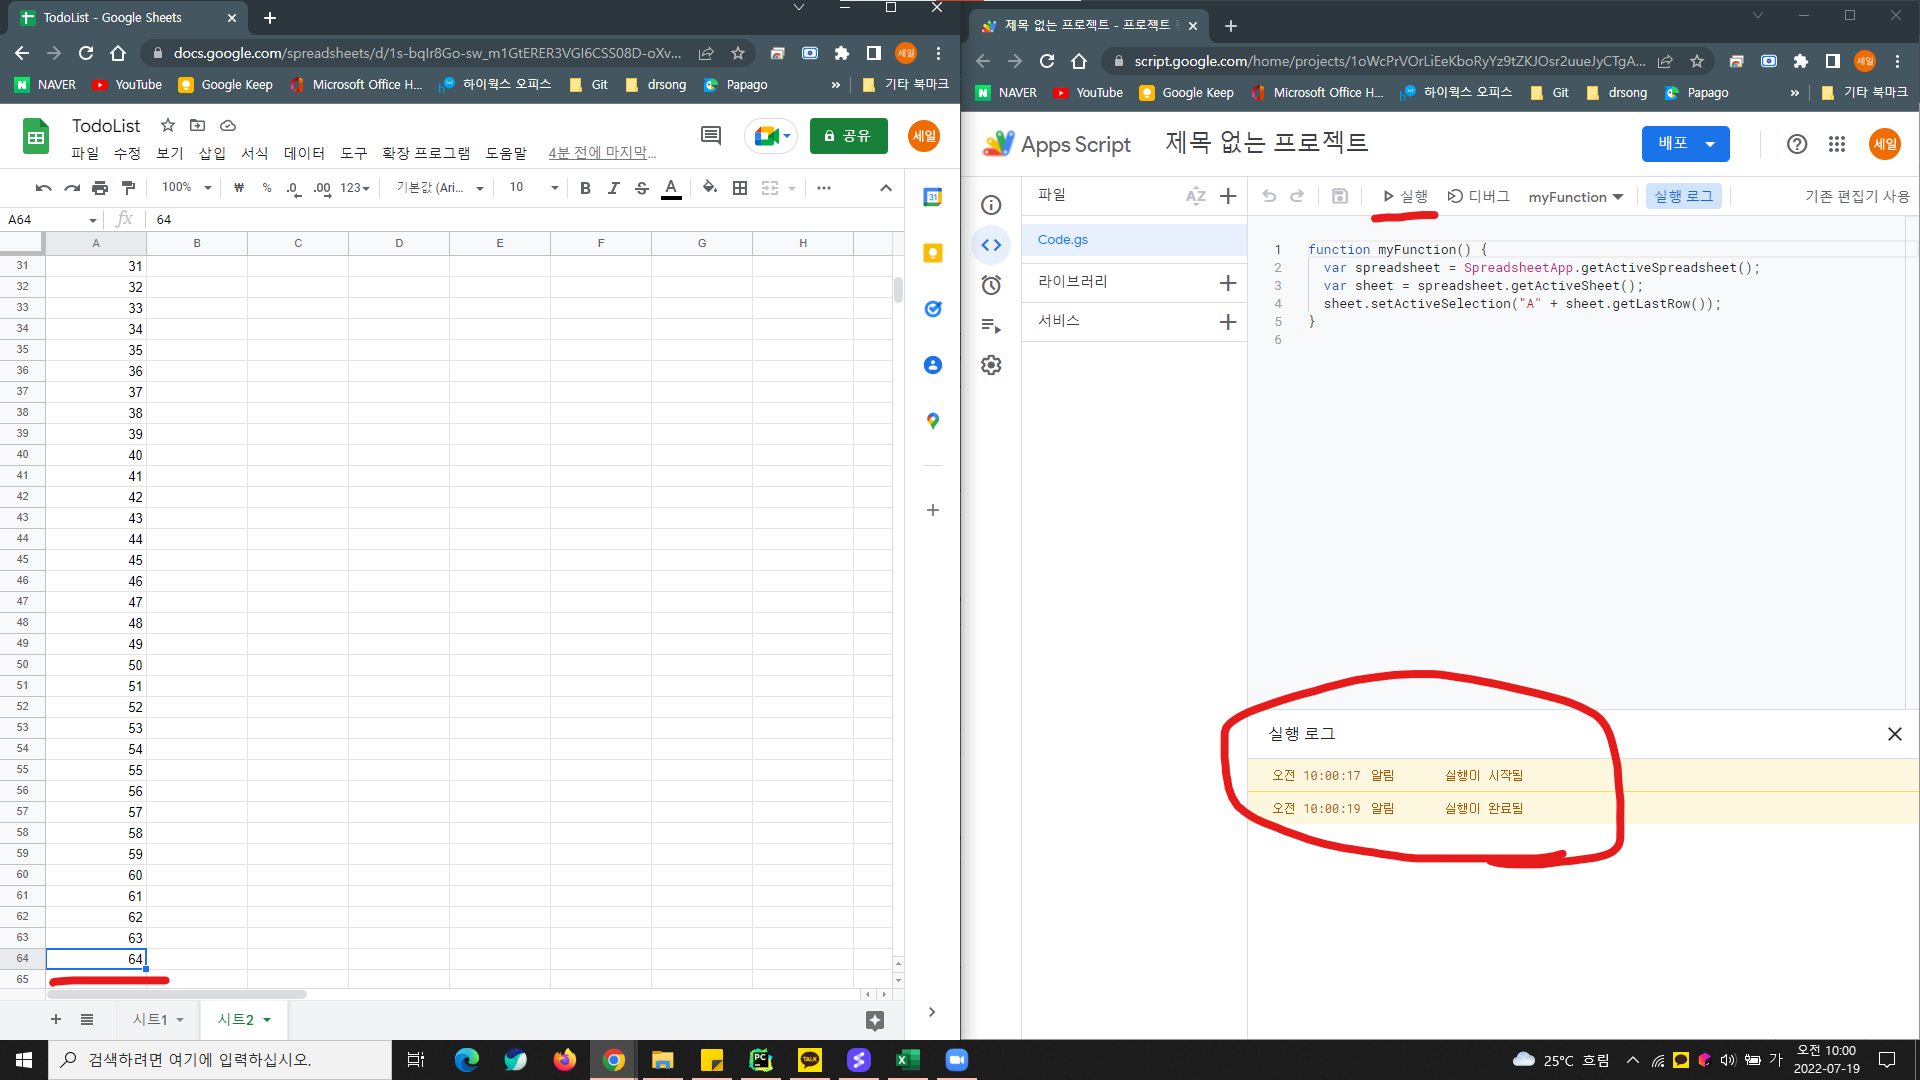Toggle the execution log (실행 로그) button

[x=1683, y=196]
